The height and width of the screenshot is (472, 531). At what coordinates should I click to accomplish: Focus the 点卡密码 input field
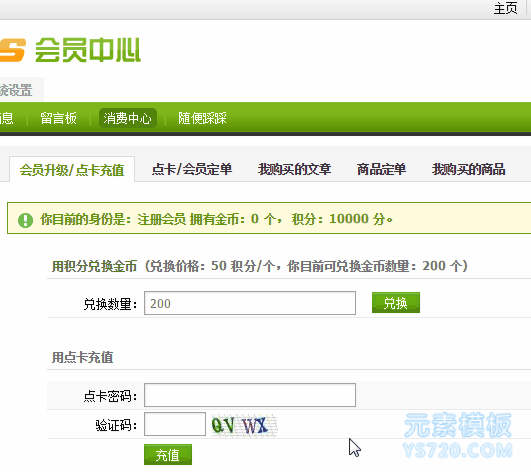pyautogui.click(x=250, y=395)
